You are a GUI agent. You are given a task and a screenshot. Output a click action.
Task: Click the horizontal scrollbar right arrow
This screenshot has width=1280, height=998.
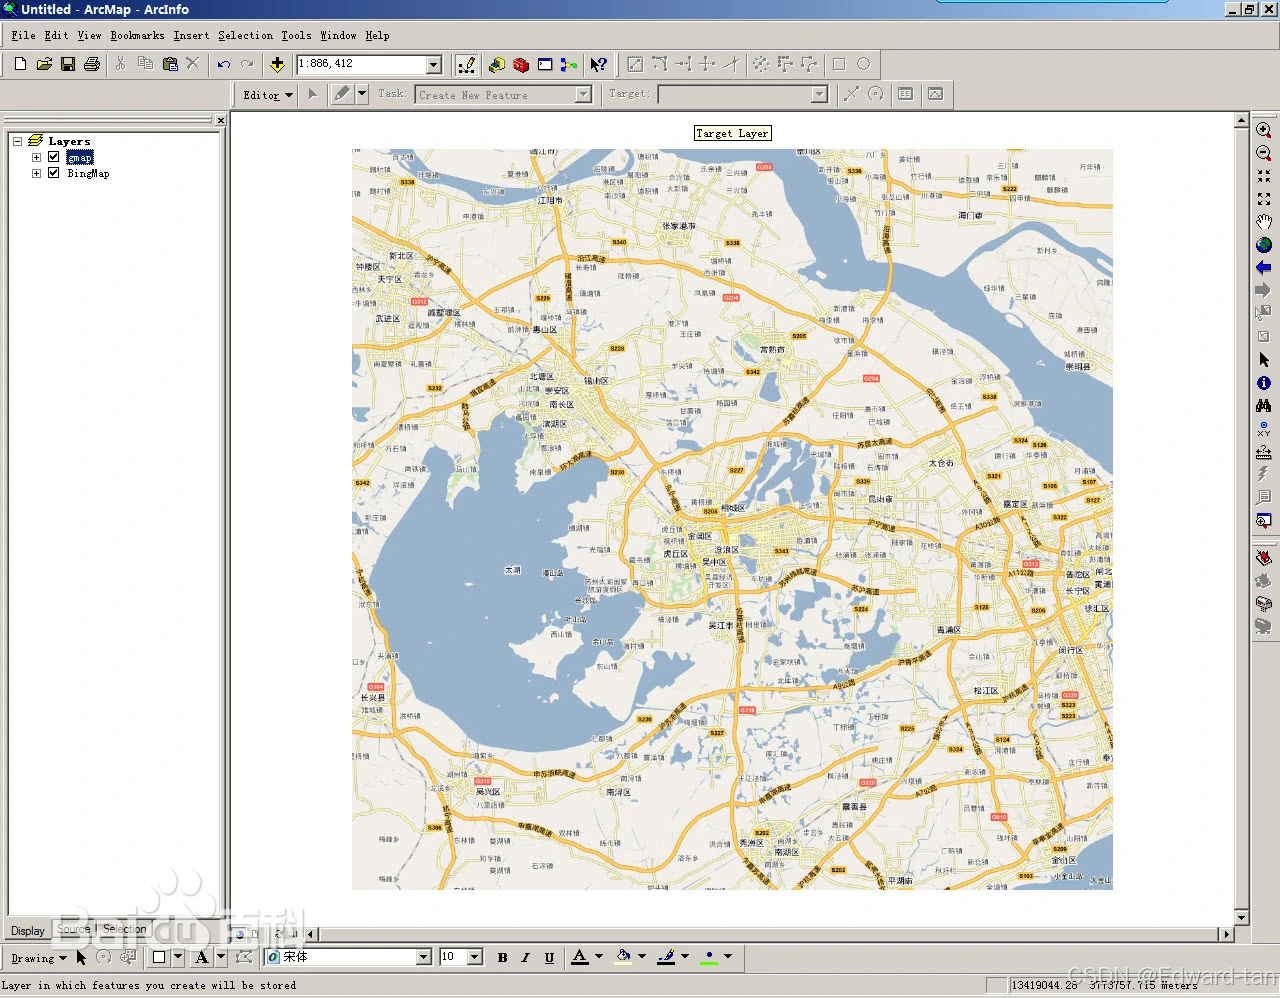coord(1226,934)
